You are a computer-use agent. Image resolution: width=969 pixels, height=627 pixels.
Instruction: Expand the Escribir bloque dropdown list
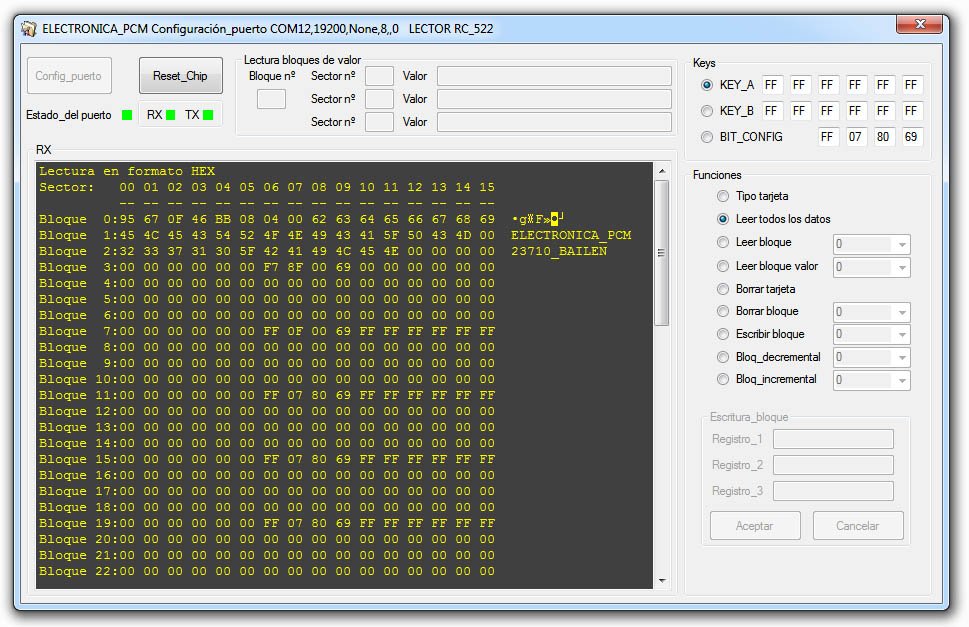pyautogui.click(x=902, y=335)
